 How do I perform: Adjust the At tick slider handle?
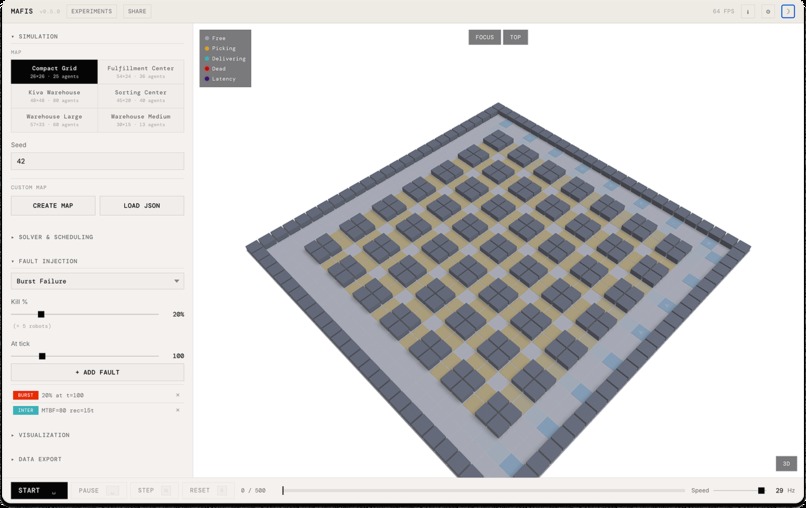coord(42,356)
